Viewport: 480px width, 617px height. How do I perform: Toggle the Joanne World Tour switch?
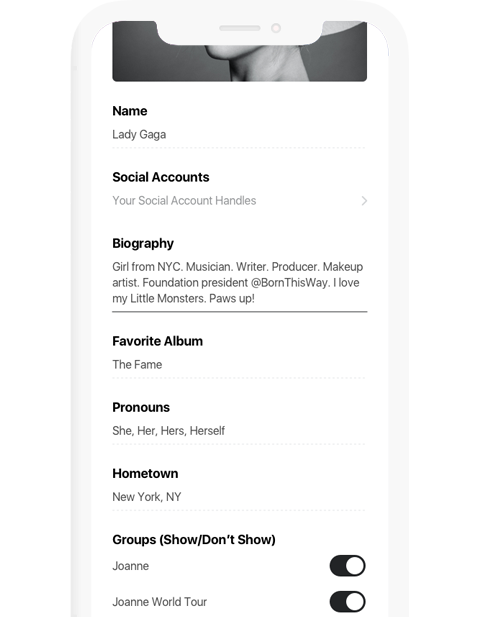tap(347, 602)
